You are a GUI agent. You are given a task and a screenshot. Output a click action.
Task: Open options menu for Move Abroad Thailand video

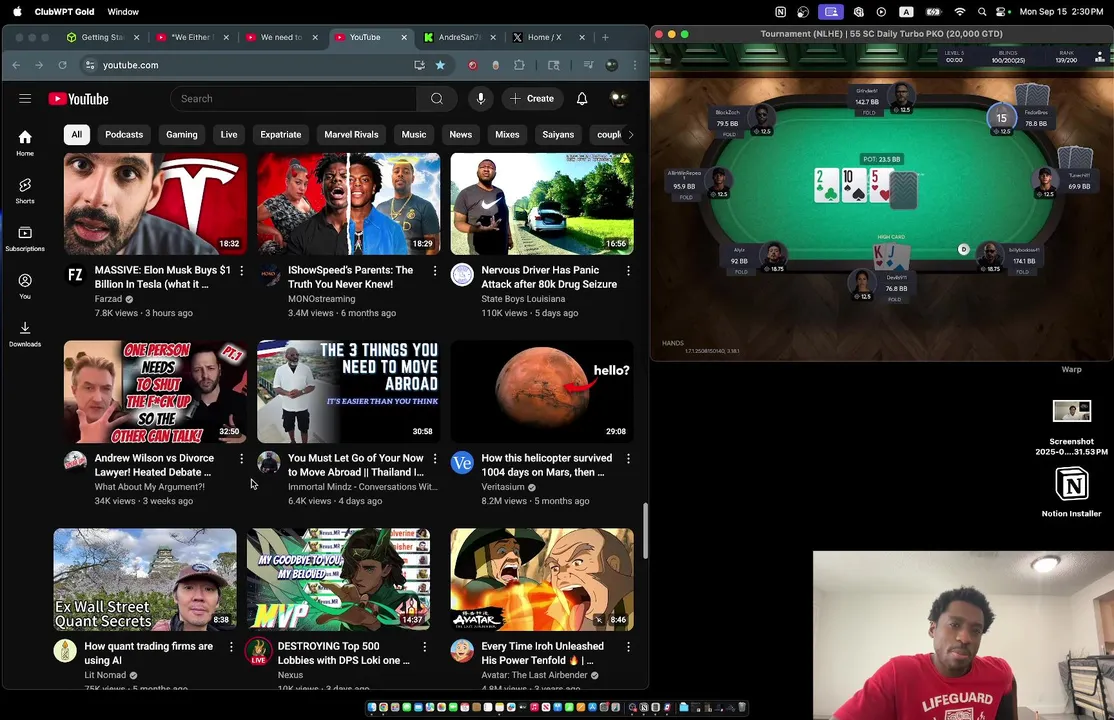(435, 458)
